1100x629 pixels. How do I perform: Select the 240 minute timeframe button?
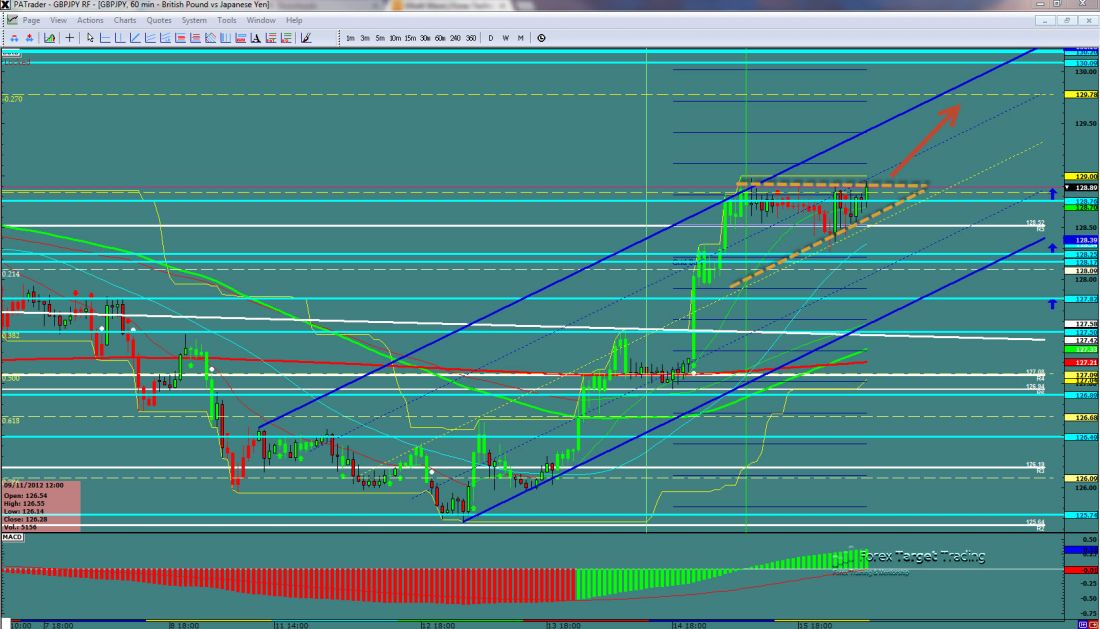coord(456,38)
